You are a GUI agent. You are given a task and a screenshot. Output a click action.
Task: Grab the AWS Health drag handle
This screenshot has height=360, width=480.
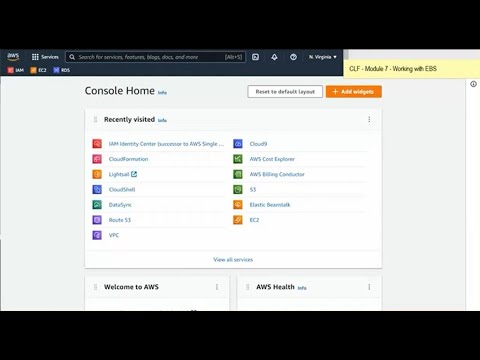click(x=248, y=287)
